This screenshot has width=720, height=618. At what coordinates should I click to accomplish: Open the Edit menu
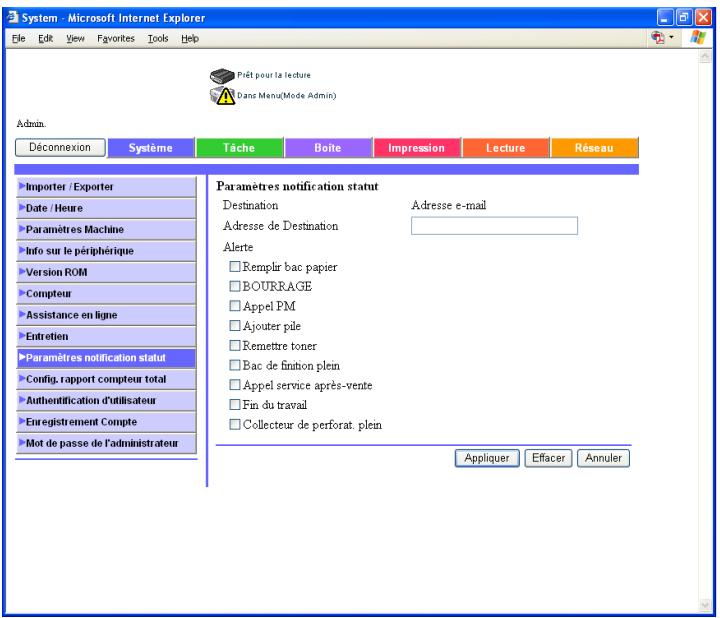45,39
